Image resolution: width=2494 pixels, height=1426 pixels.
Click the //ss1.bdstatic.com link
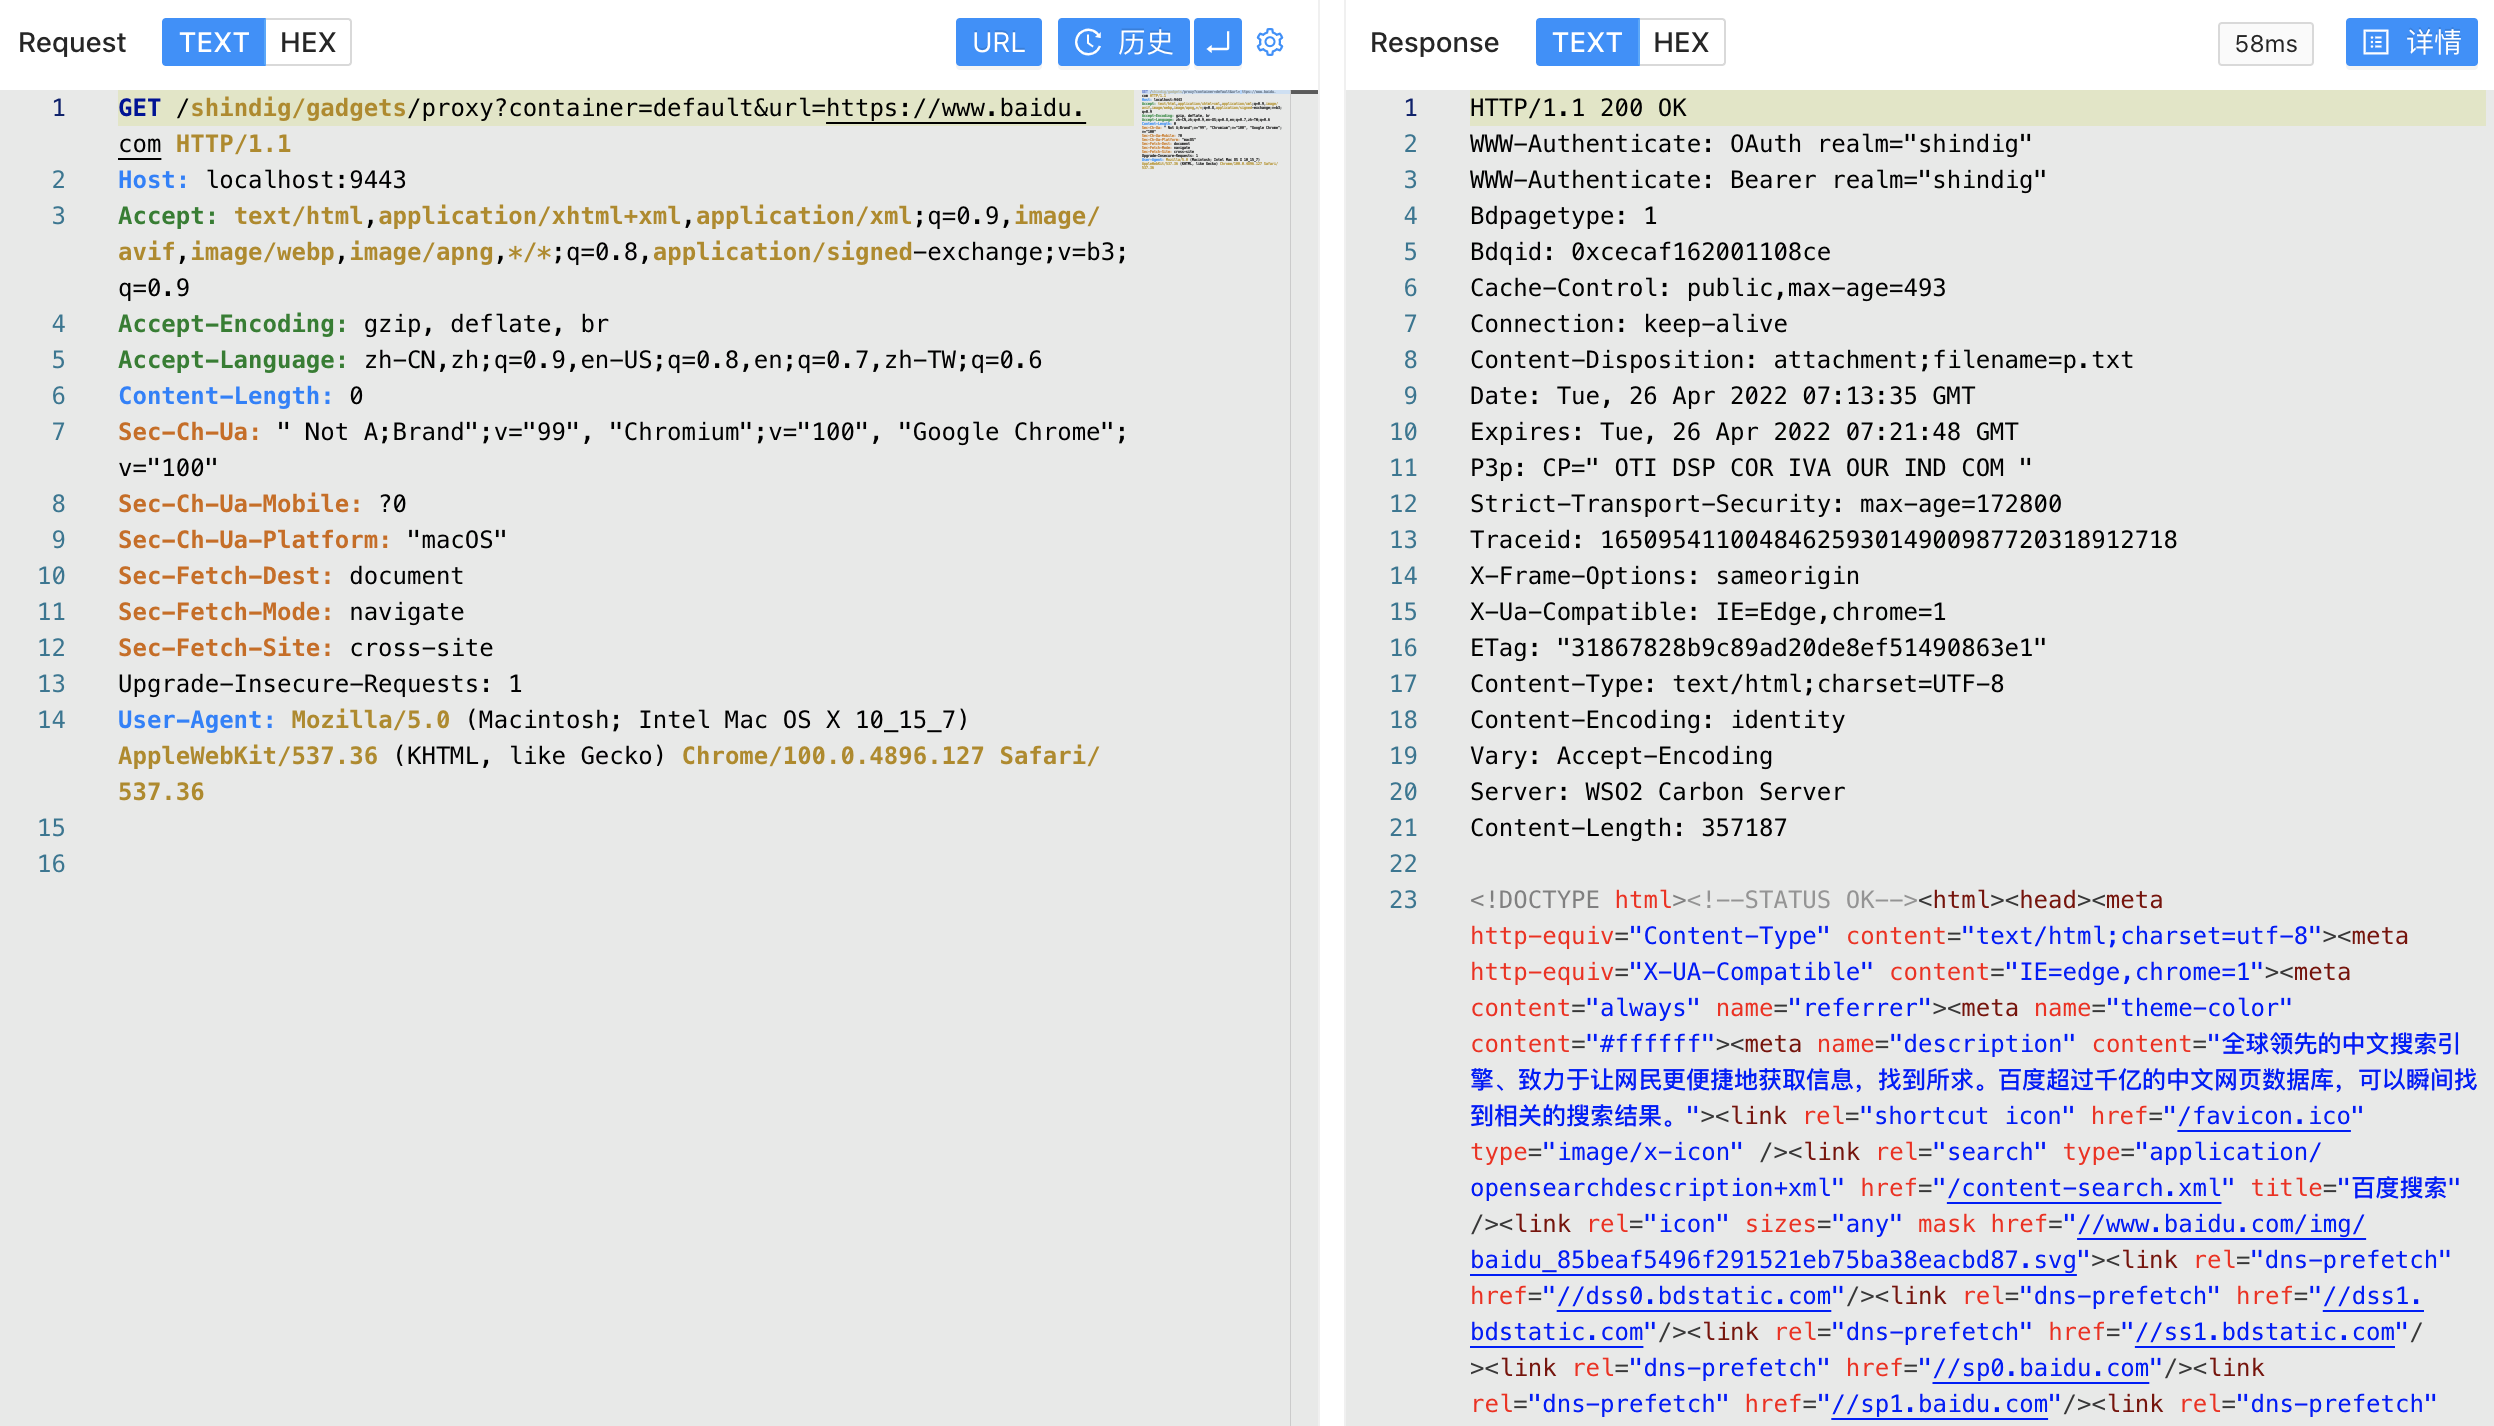[x=2264, y=1332]
